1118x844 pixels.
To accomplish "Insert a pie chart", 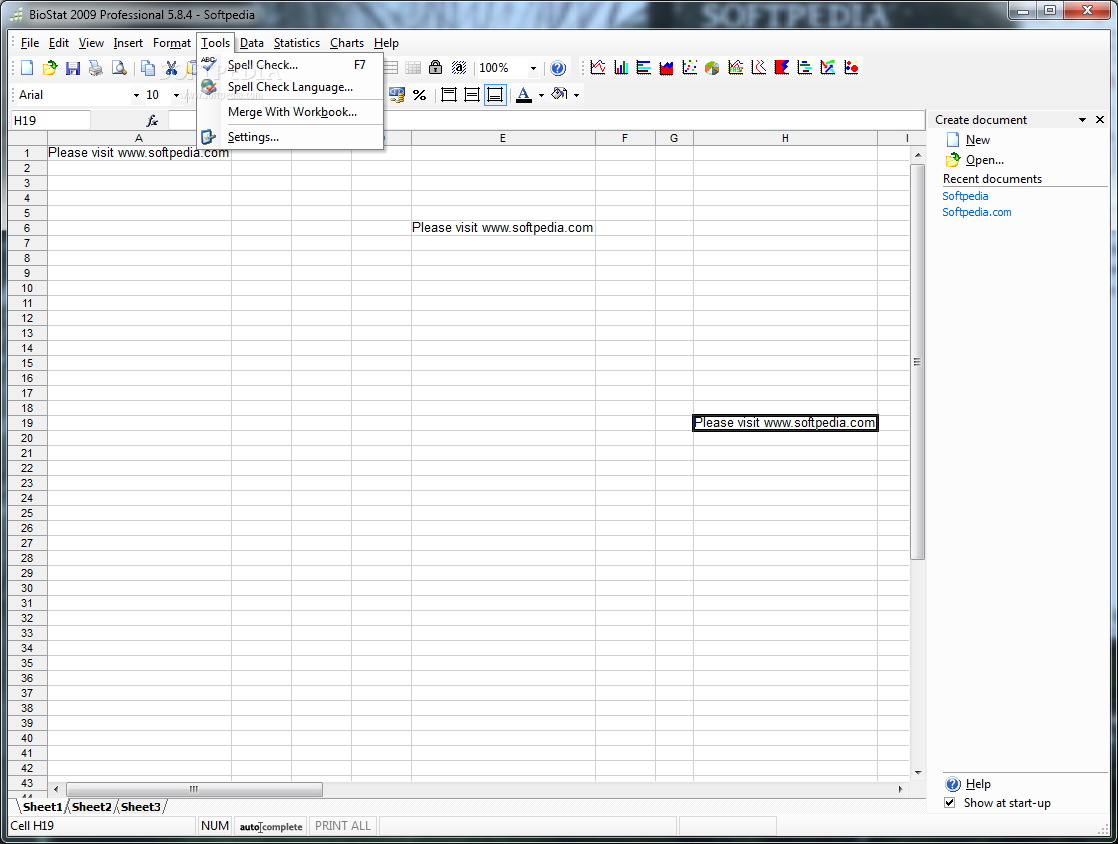I will point(712,68).
